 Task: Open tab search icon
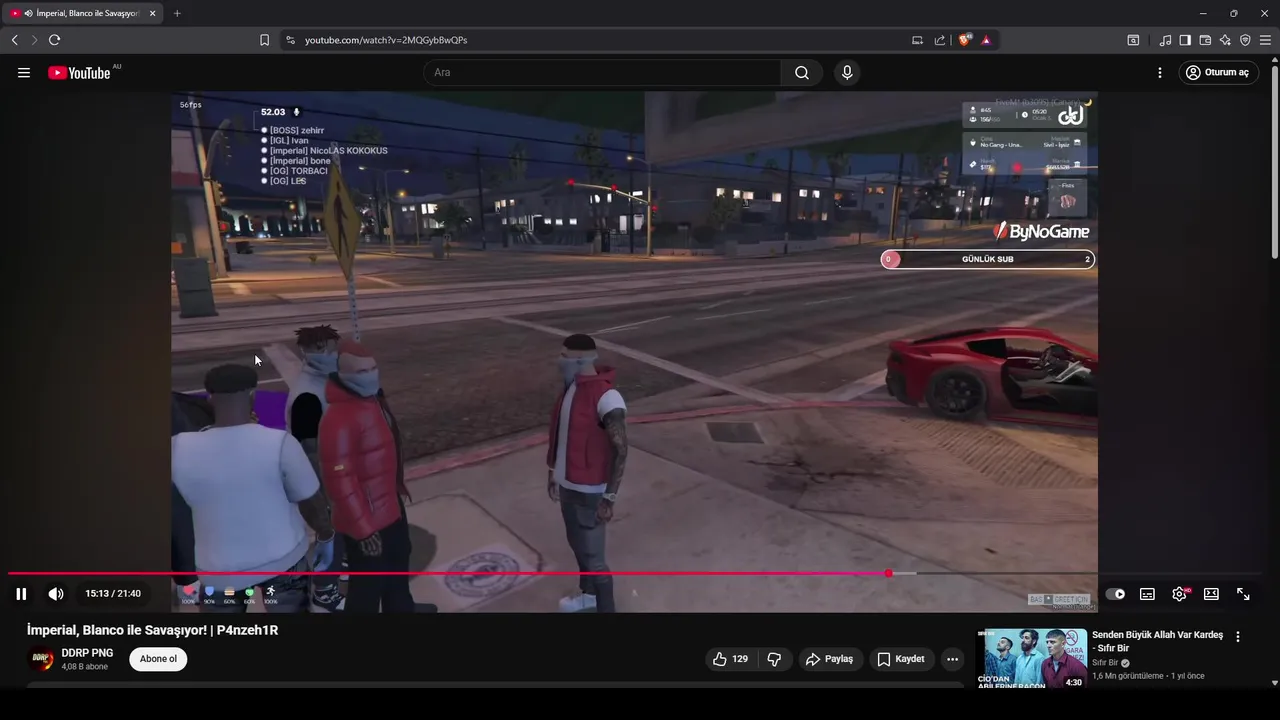(x=1133, y=40)
